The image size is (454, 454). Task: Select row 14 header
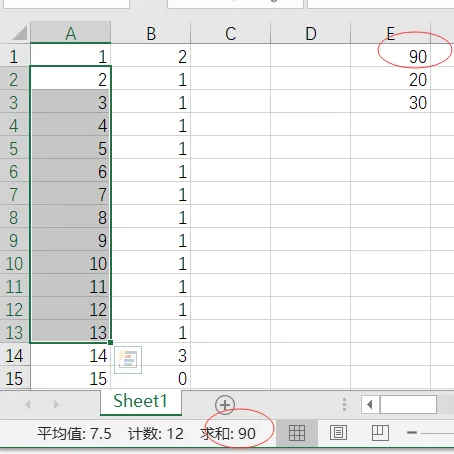15,355
